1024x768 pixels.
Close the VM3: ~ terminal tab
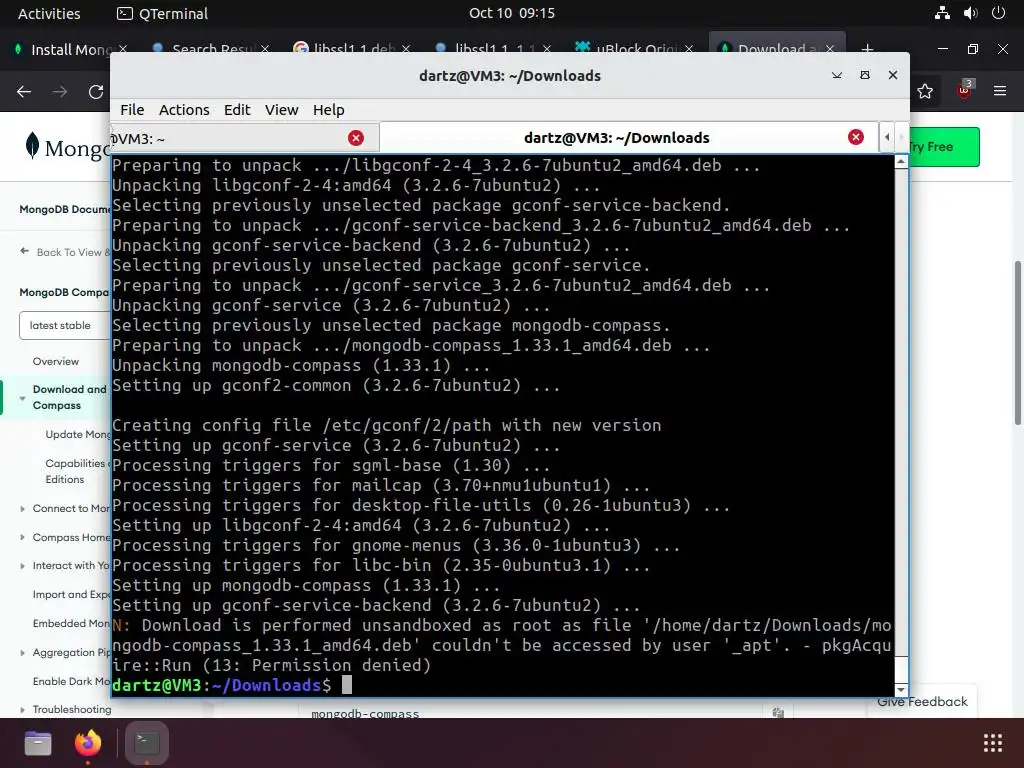(x=356, y=138)
